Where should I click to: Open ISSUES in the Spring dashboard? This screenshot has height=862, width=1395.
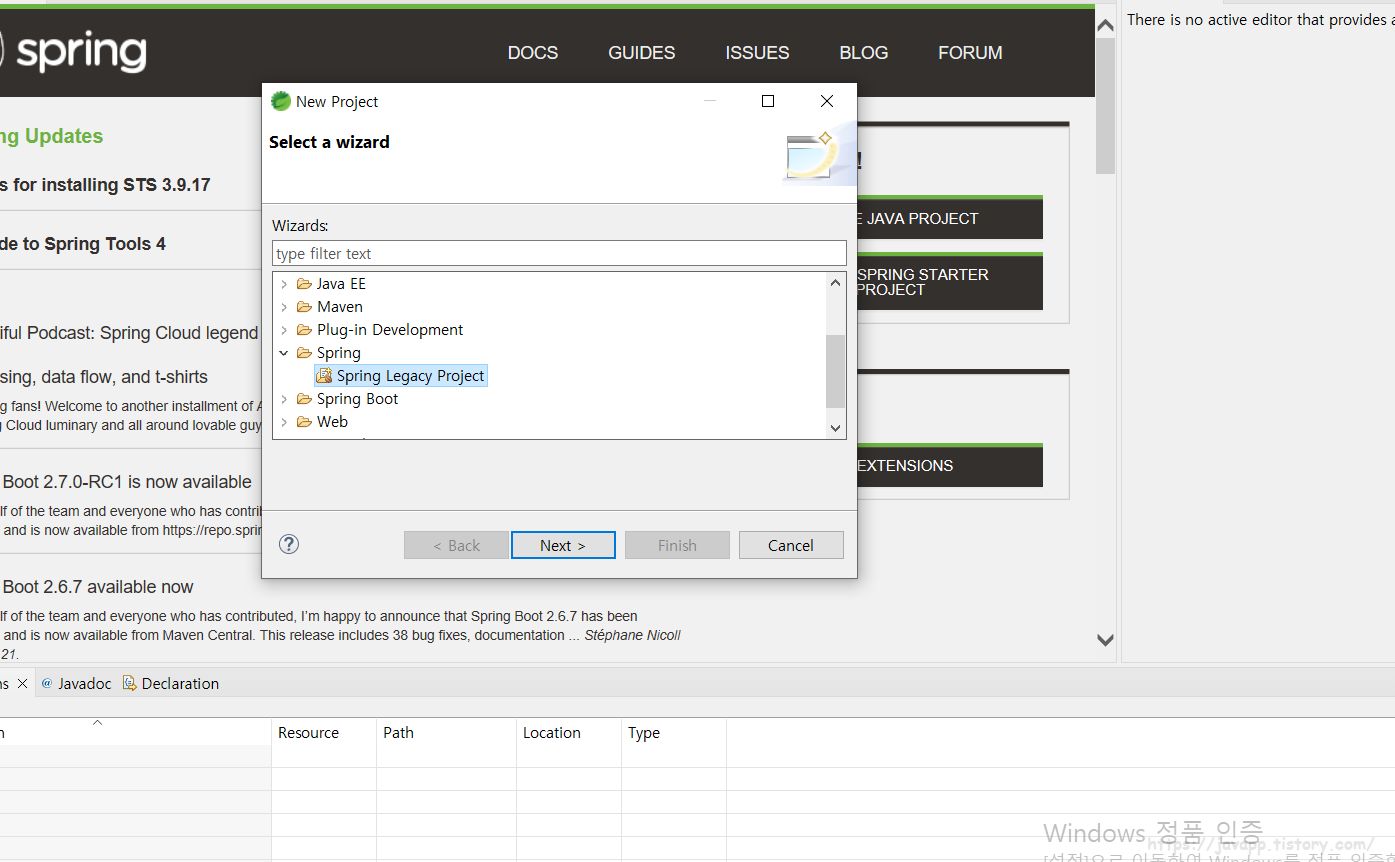tap(757, 53)
